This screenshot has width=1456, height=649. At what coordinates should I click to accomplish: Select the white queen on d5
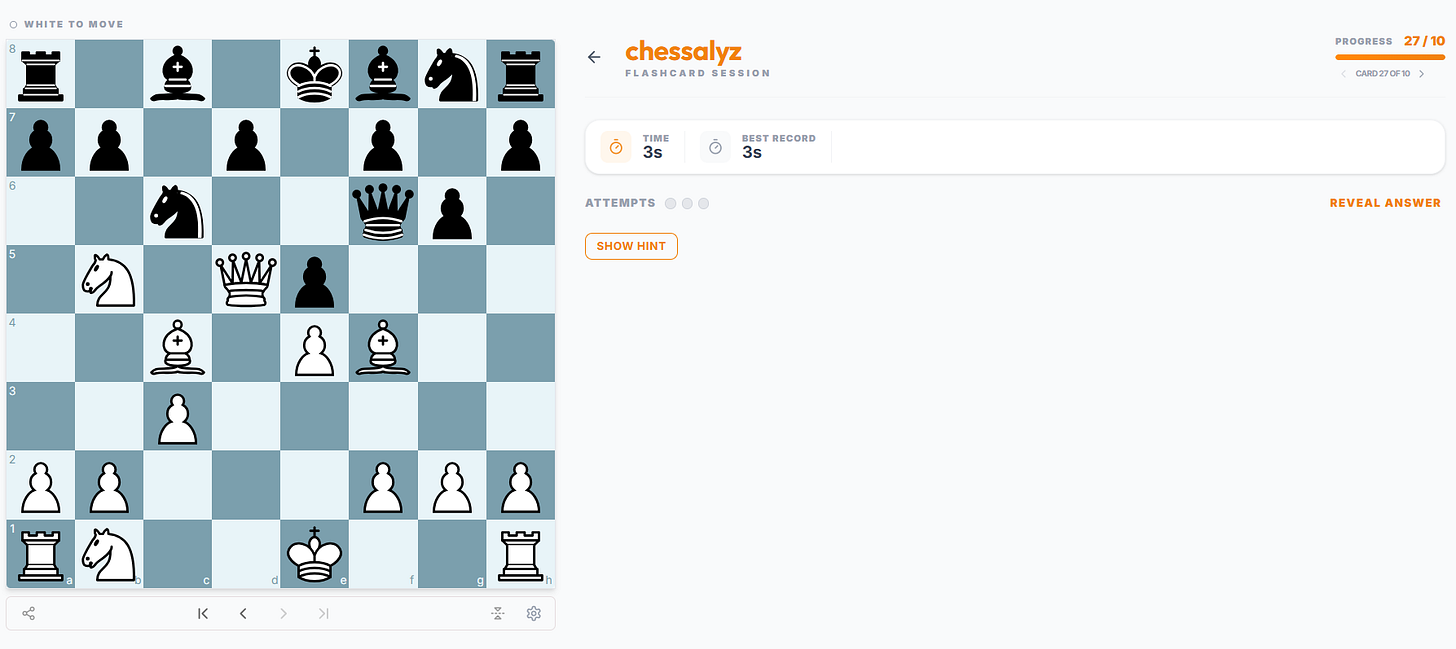246,280
